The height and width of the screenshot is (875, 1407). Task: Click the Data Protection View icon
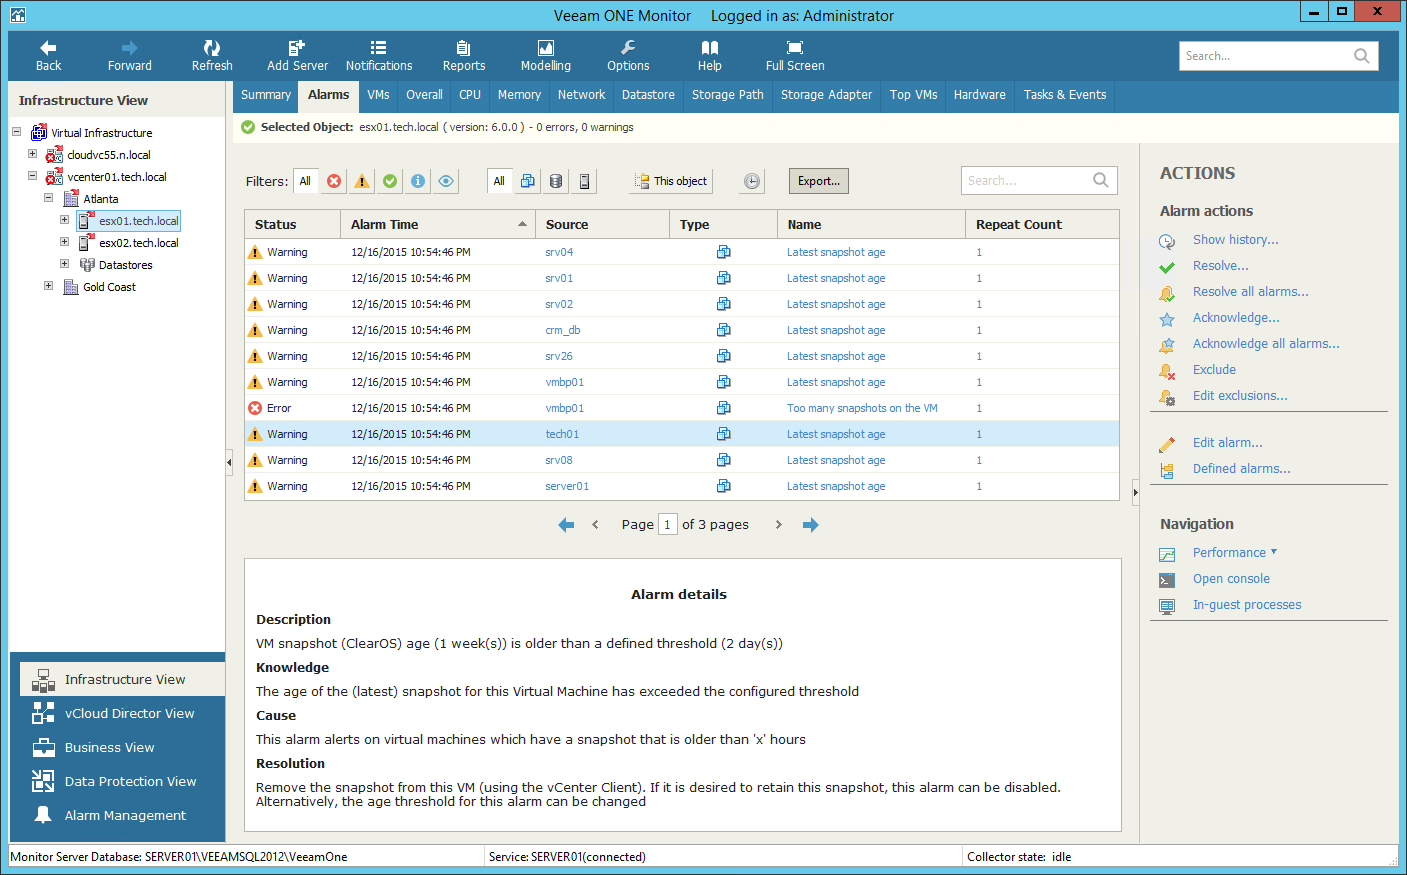pos(43,781)
